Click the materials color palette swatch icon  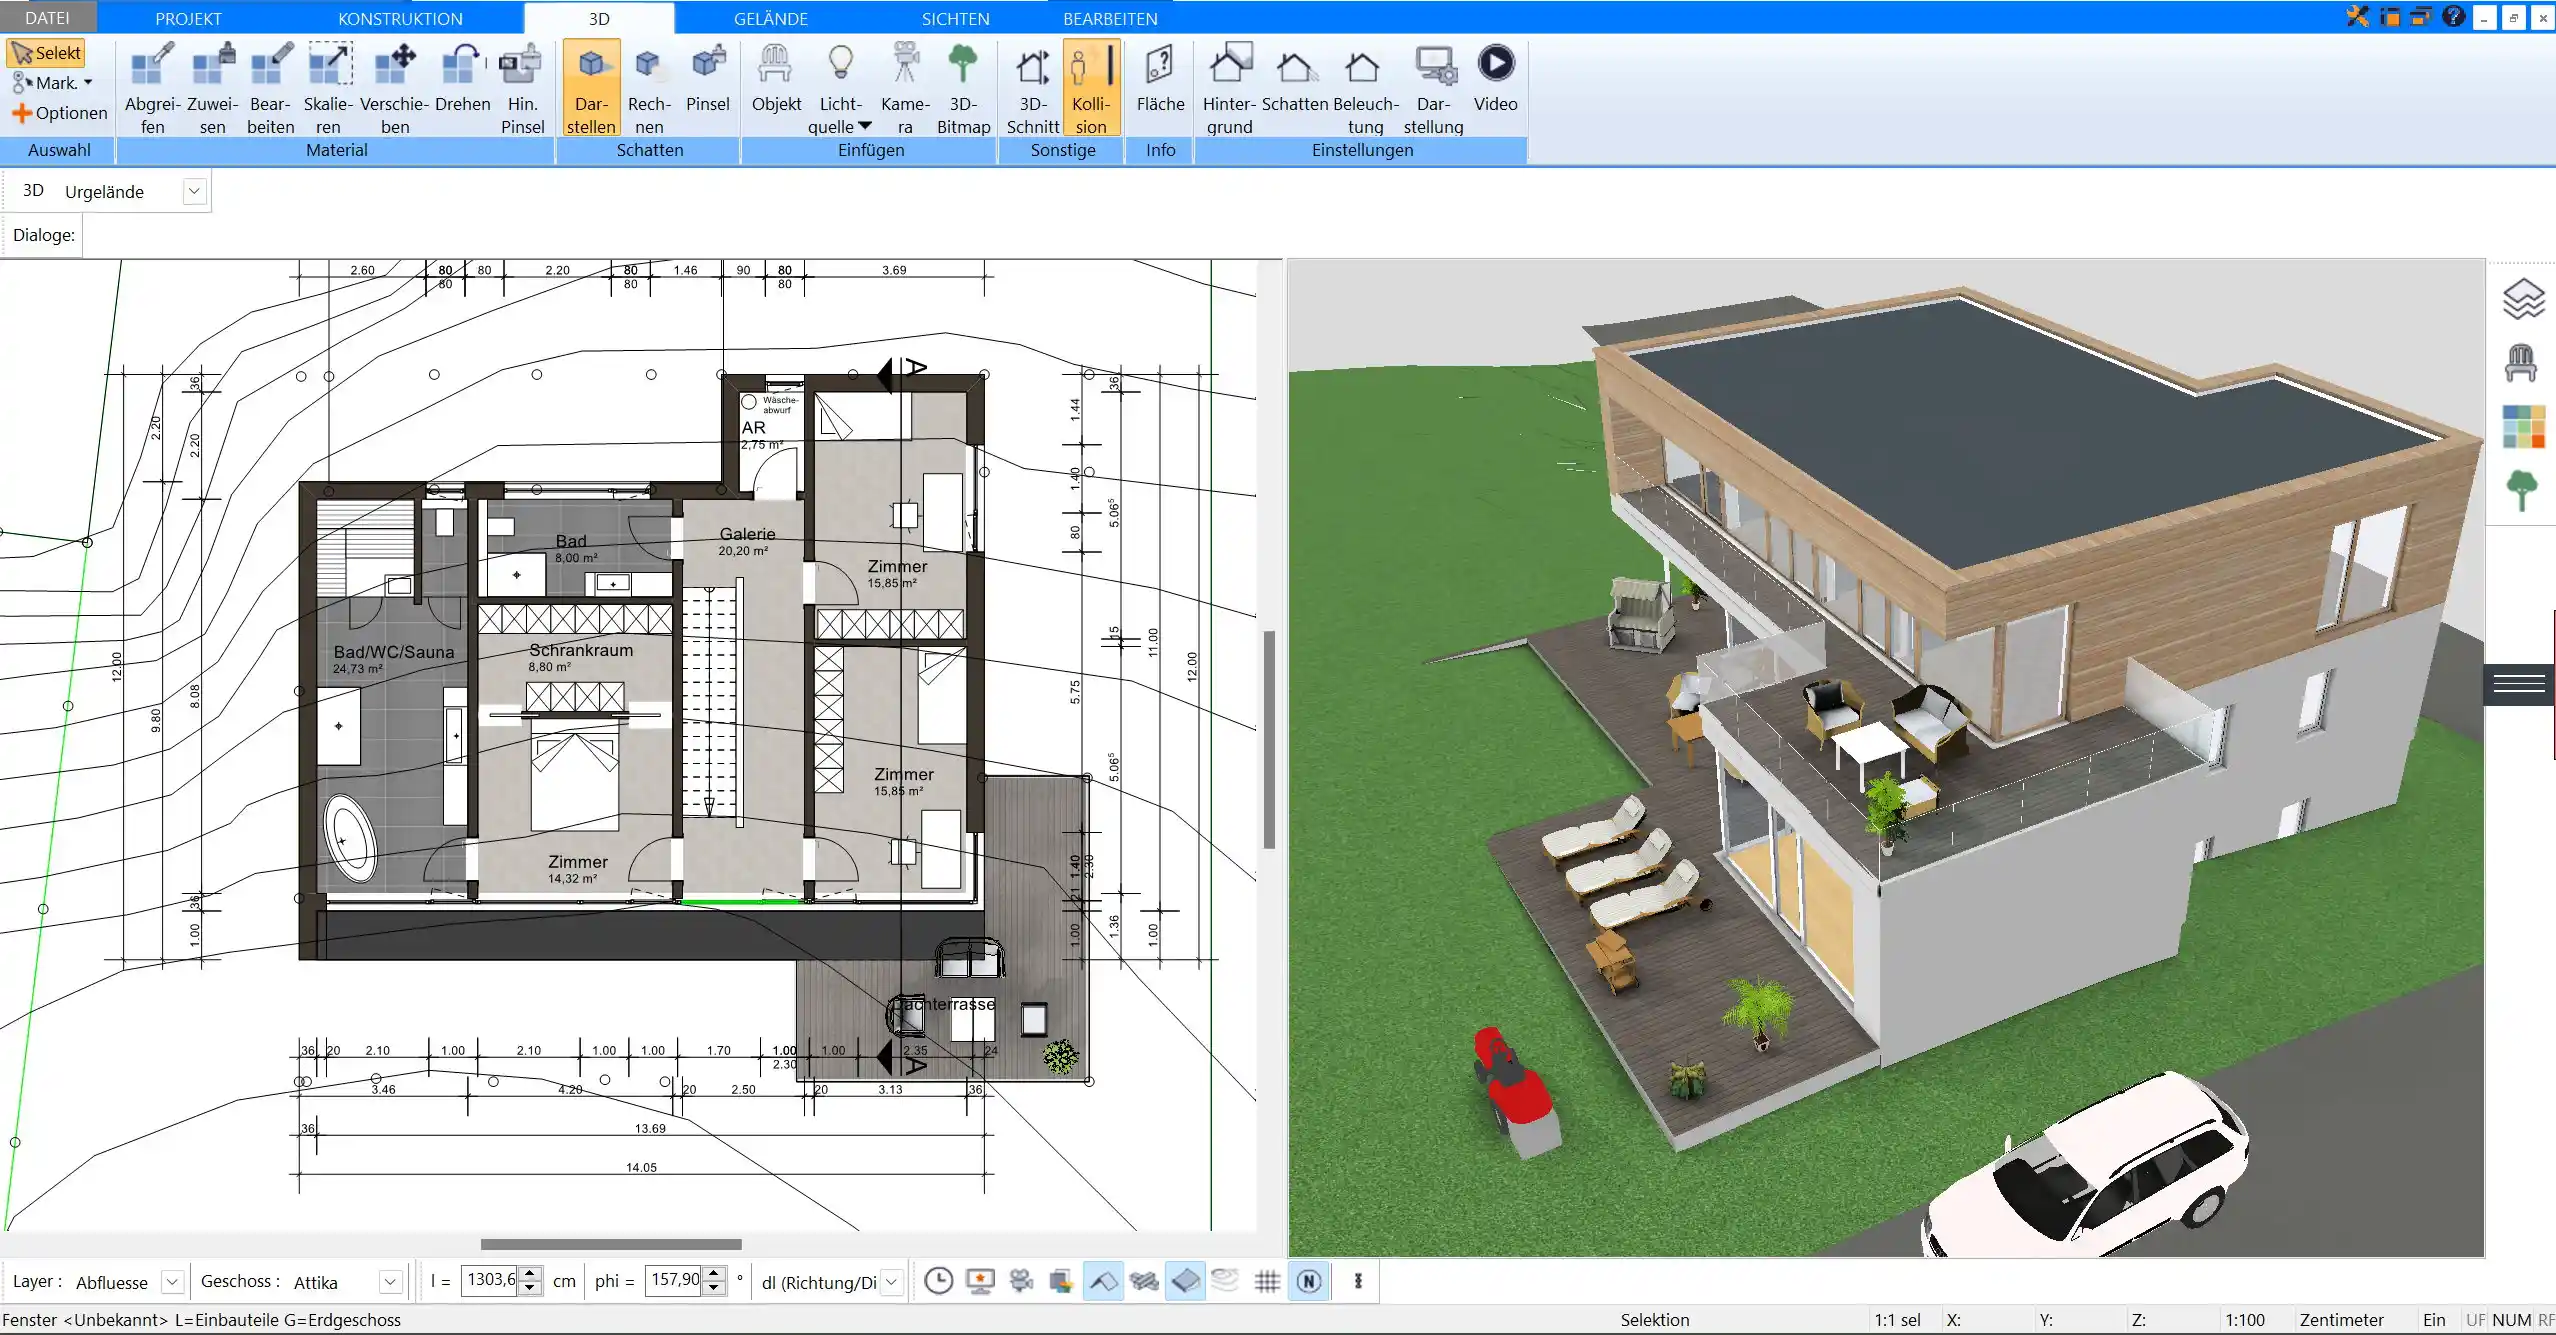pyautogui.click(x=2523, y=426)
